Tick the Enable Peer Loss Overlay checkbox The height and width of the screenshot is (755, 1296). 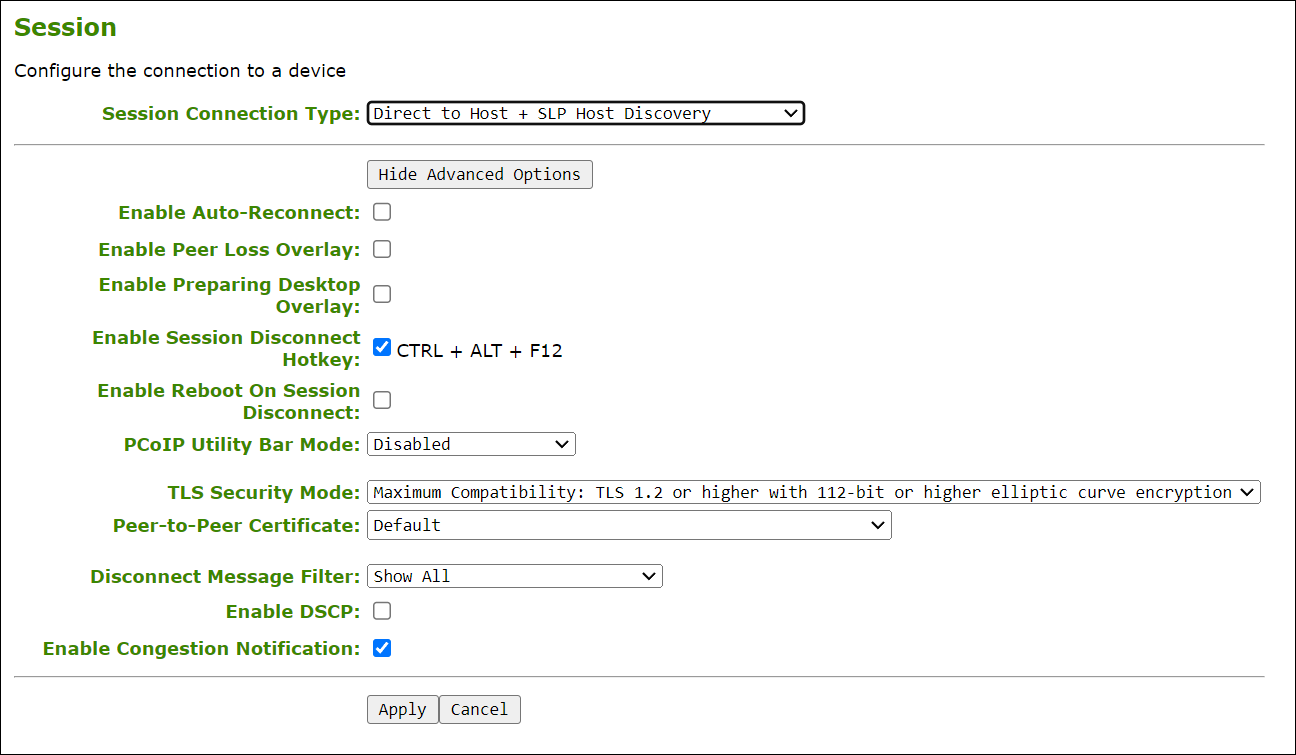pyautogui.click(x=382, y=249)
